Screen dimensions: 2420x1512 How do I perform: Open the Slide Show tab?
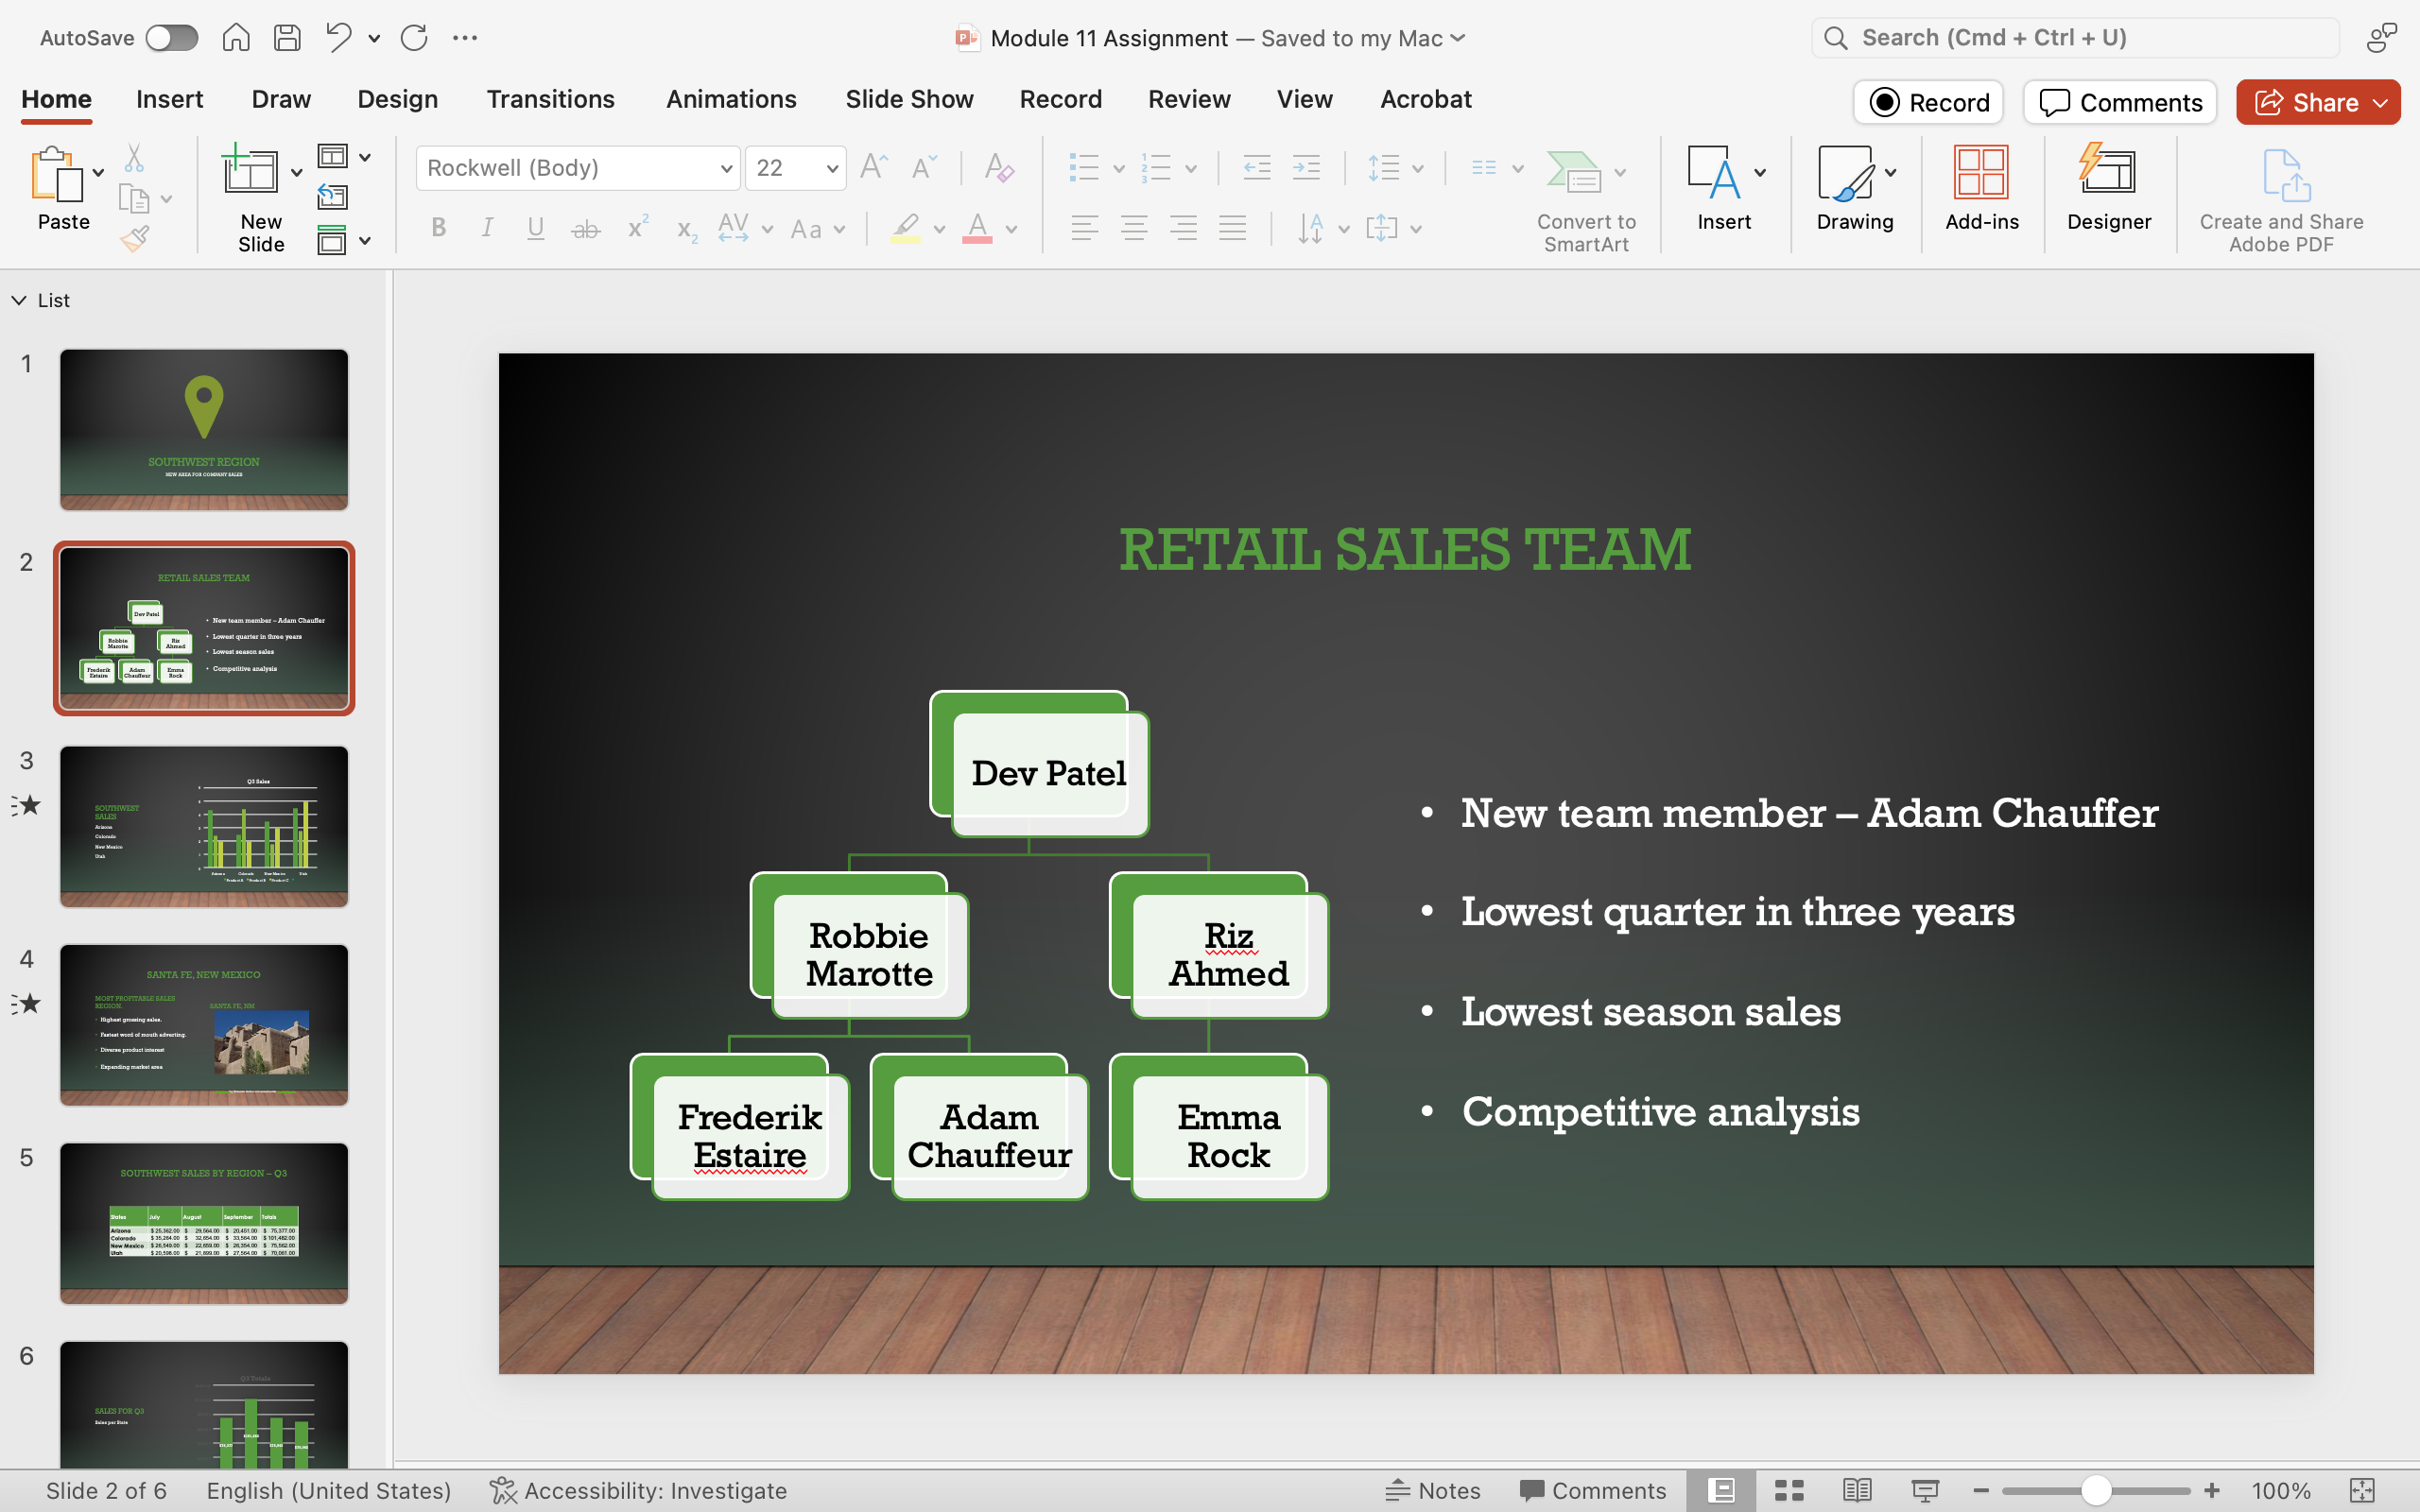pos(909,99)
